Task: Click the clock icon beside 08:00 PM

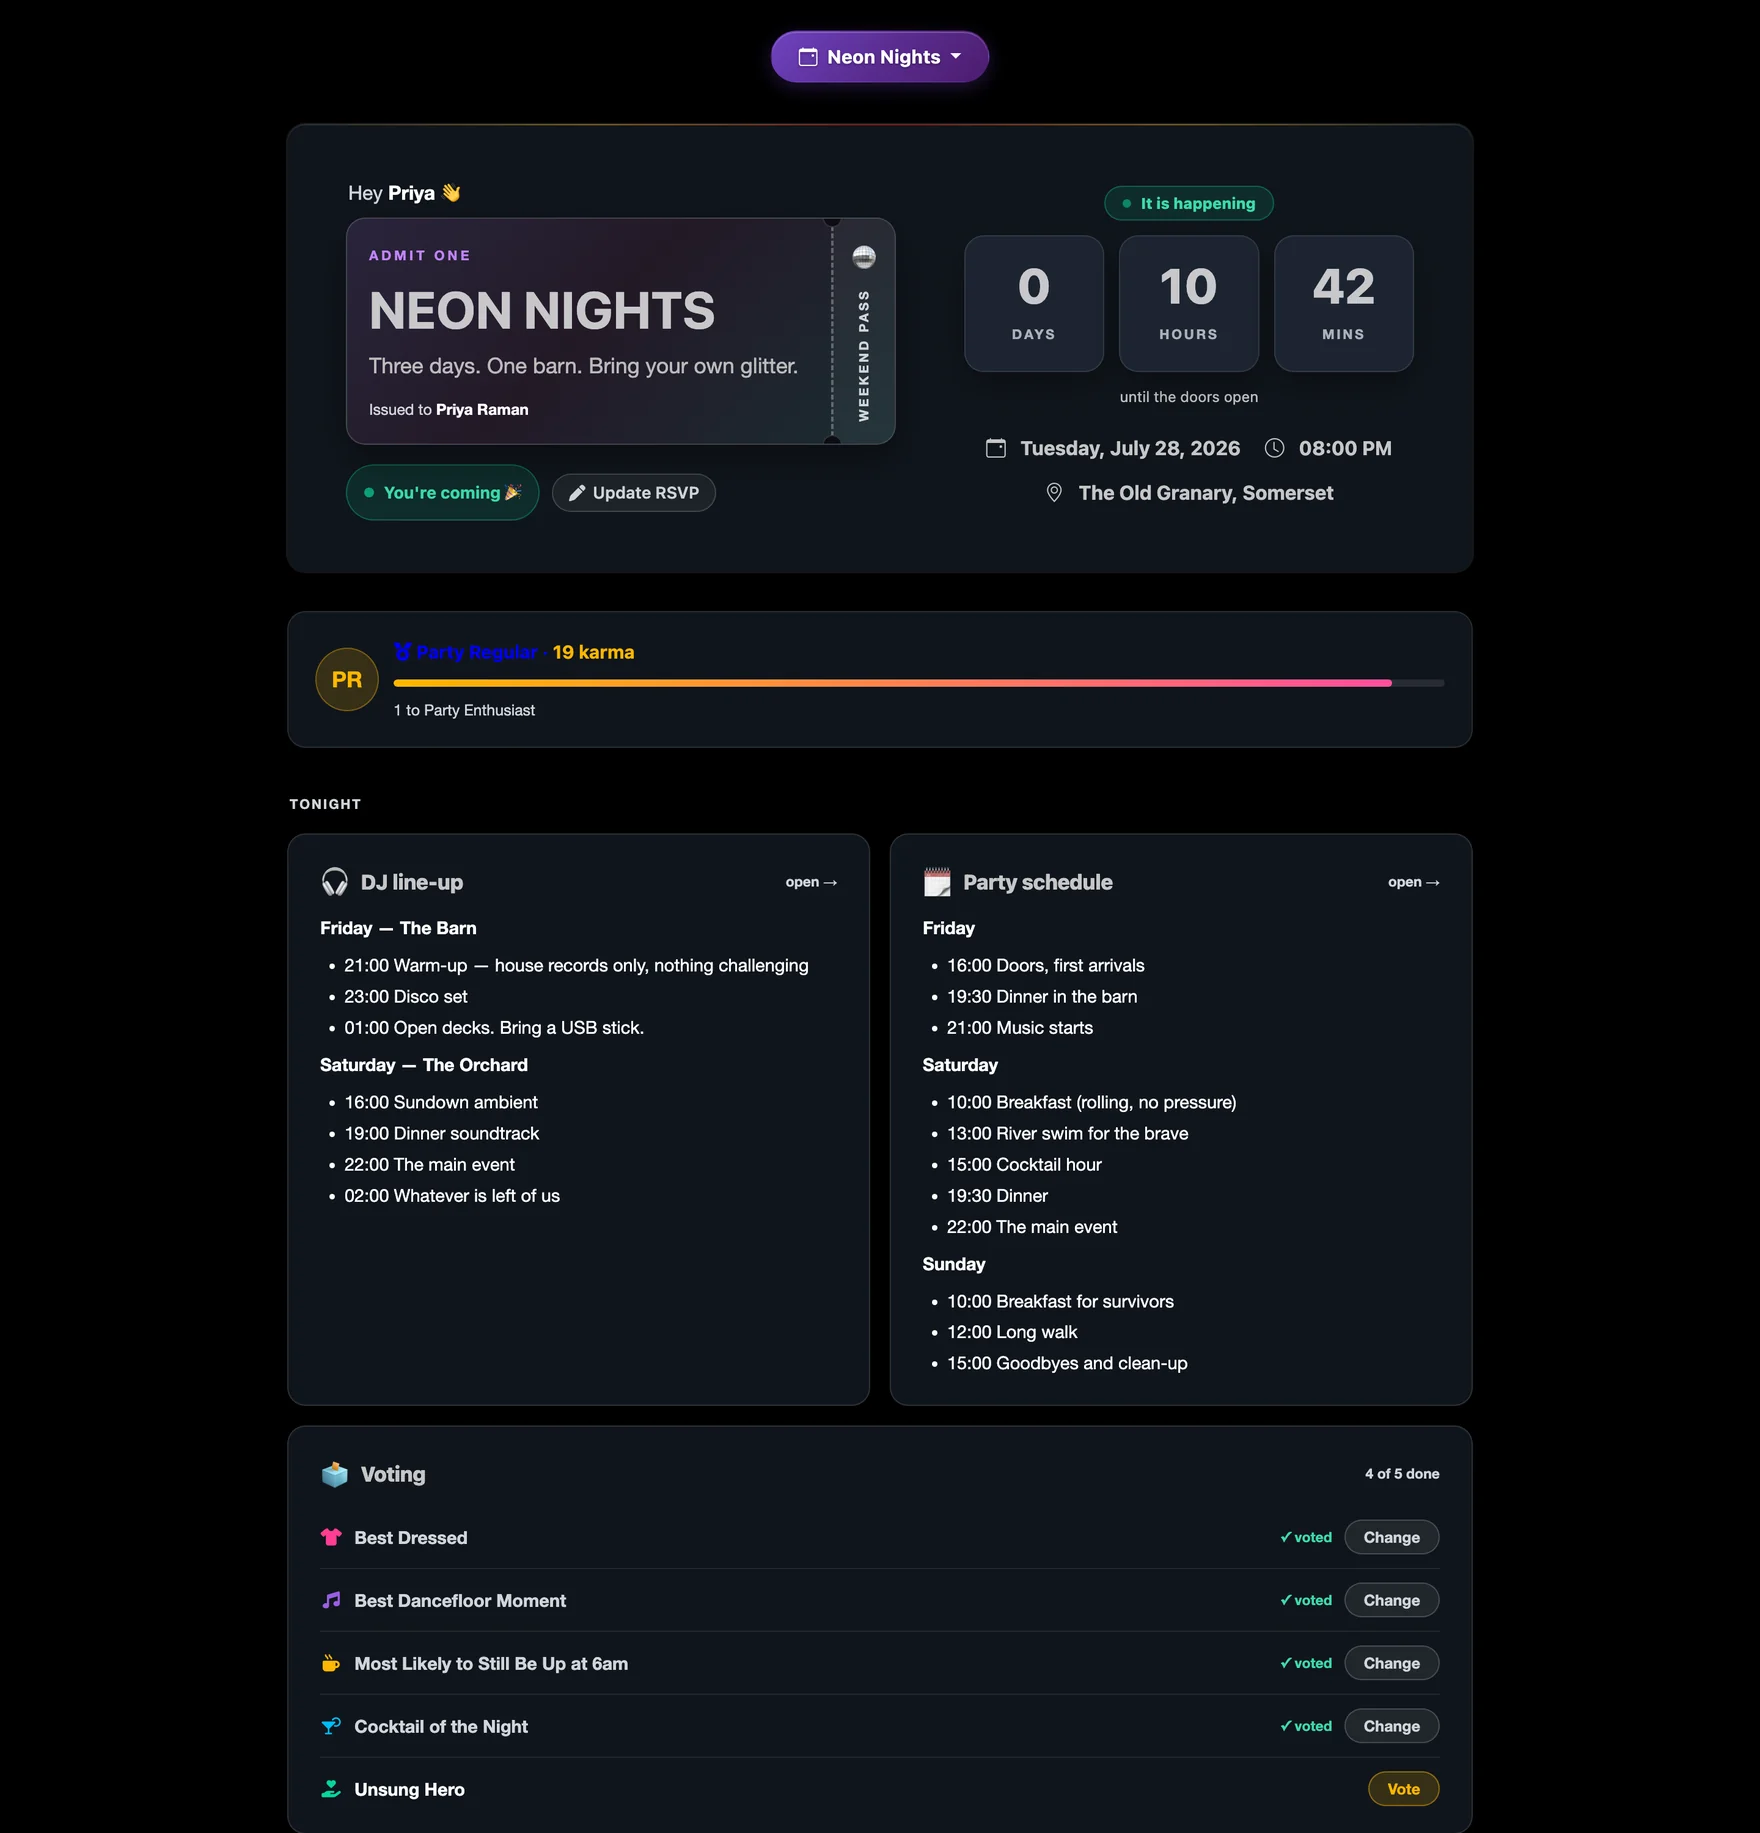Action: tap(1274, 448)
